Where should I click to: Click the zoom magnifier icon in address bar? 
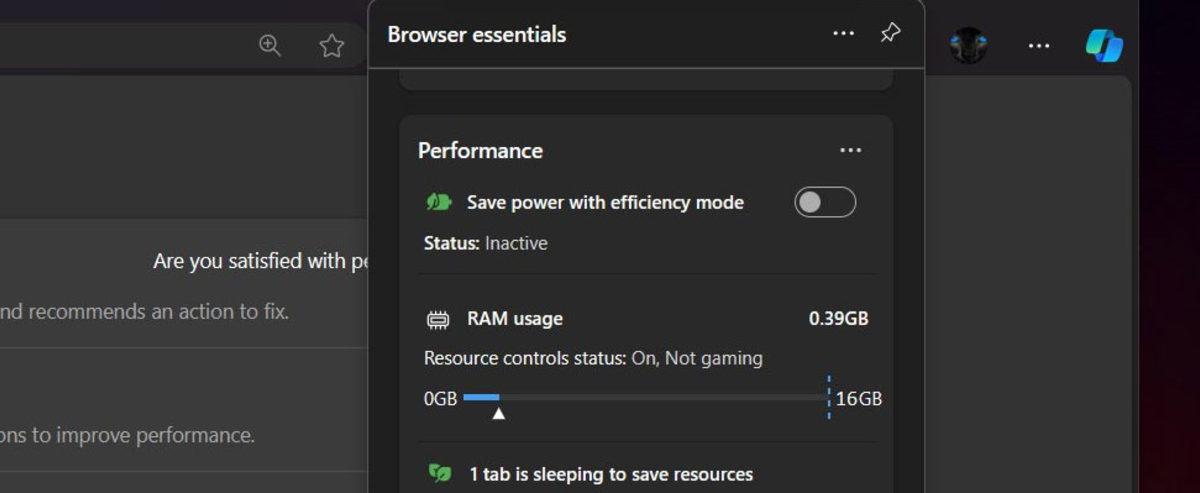[x=270, y=45]
